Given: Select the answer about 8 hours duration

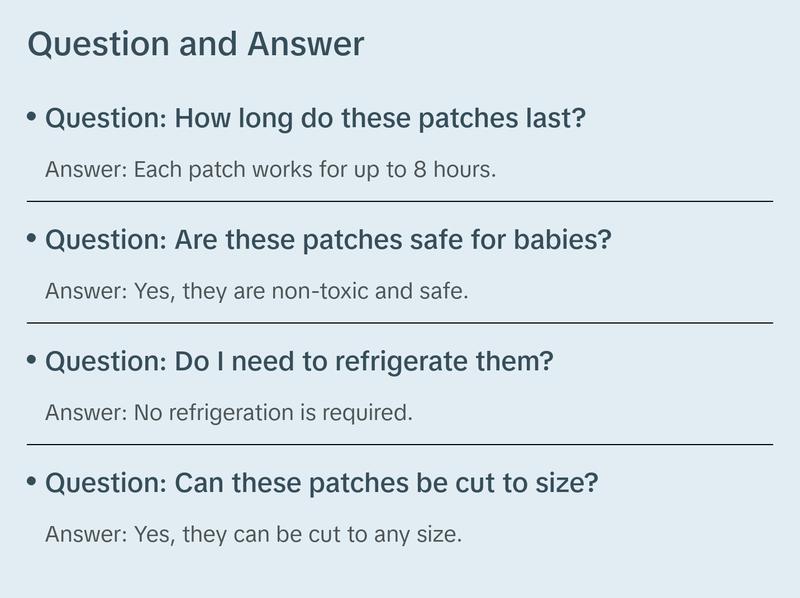Looking at the screenshot, I should pos(270,169).
